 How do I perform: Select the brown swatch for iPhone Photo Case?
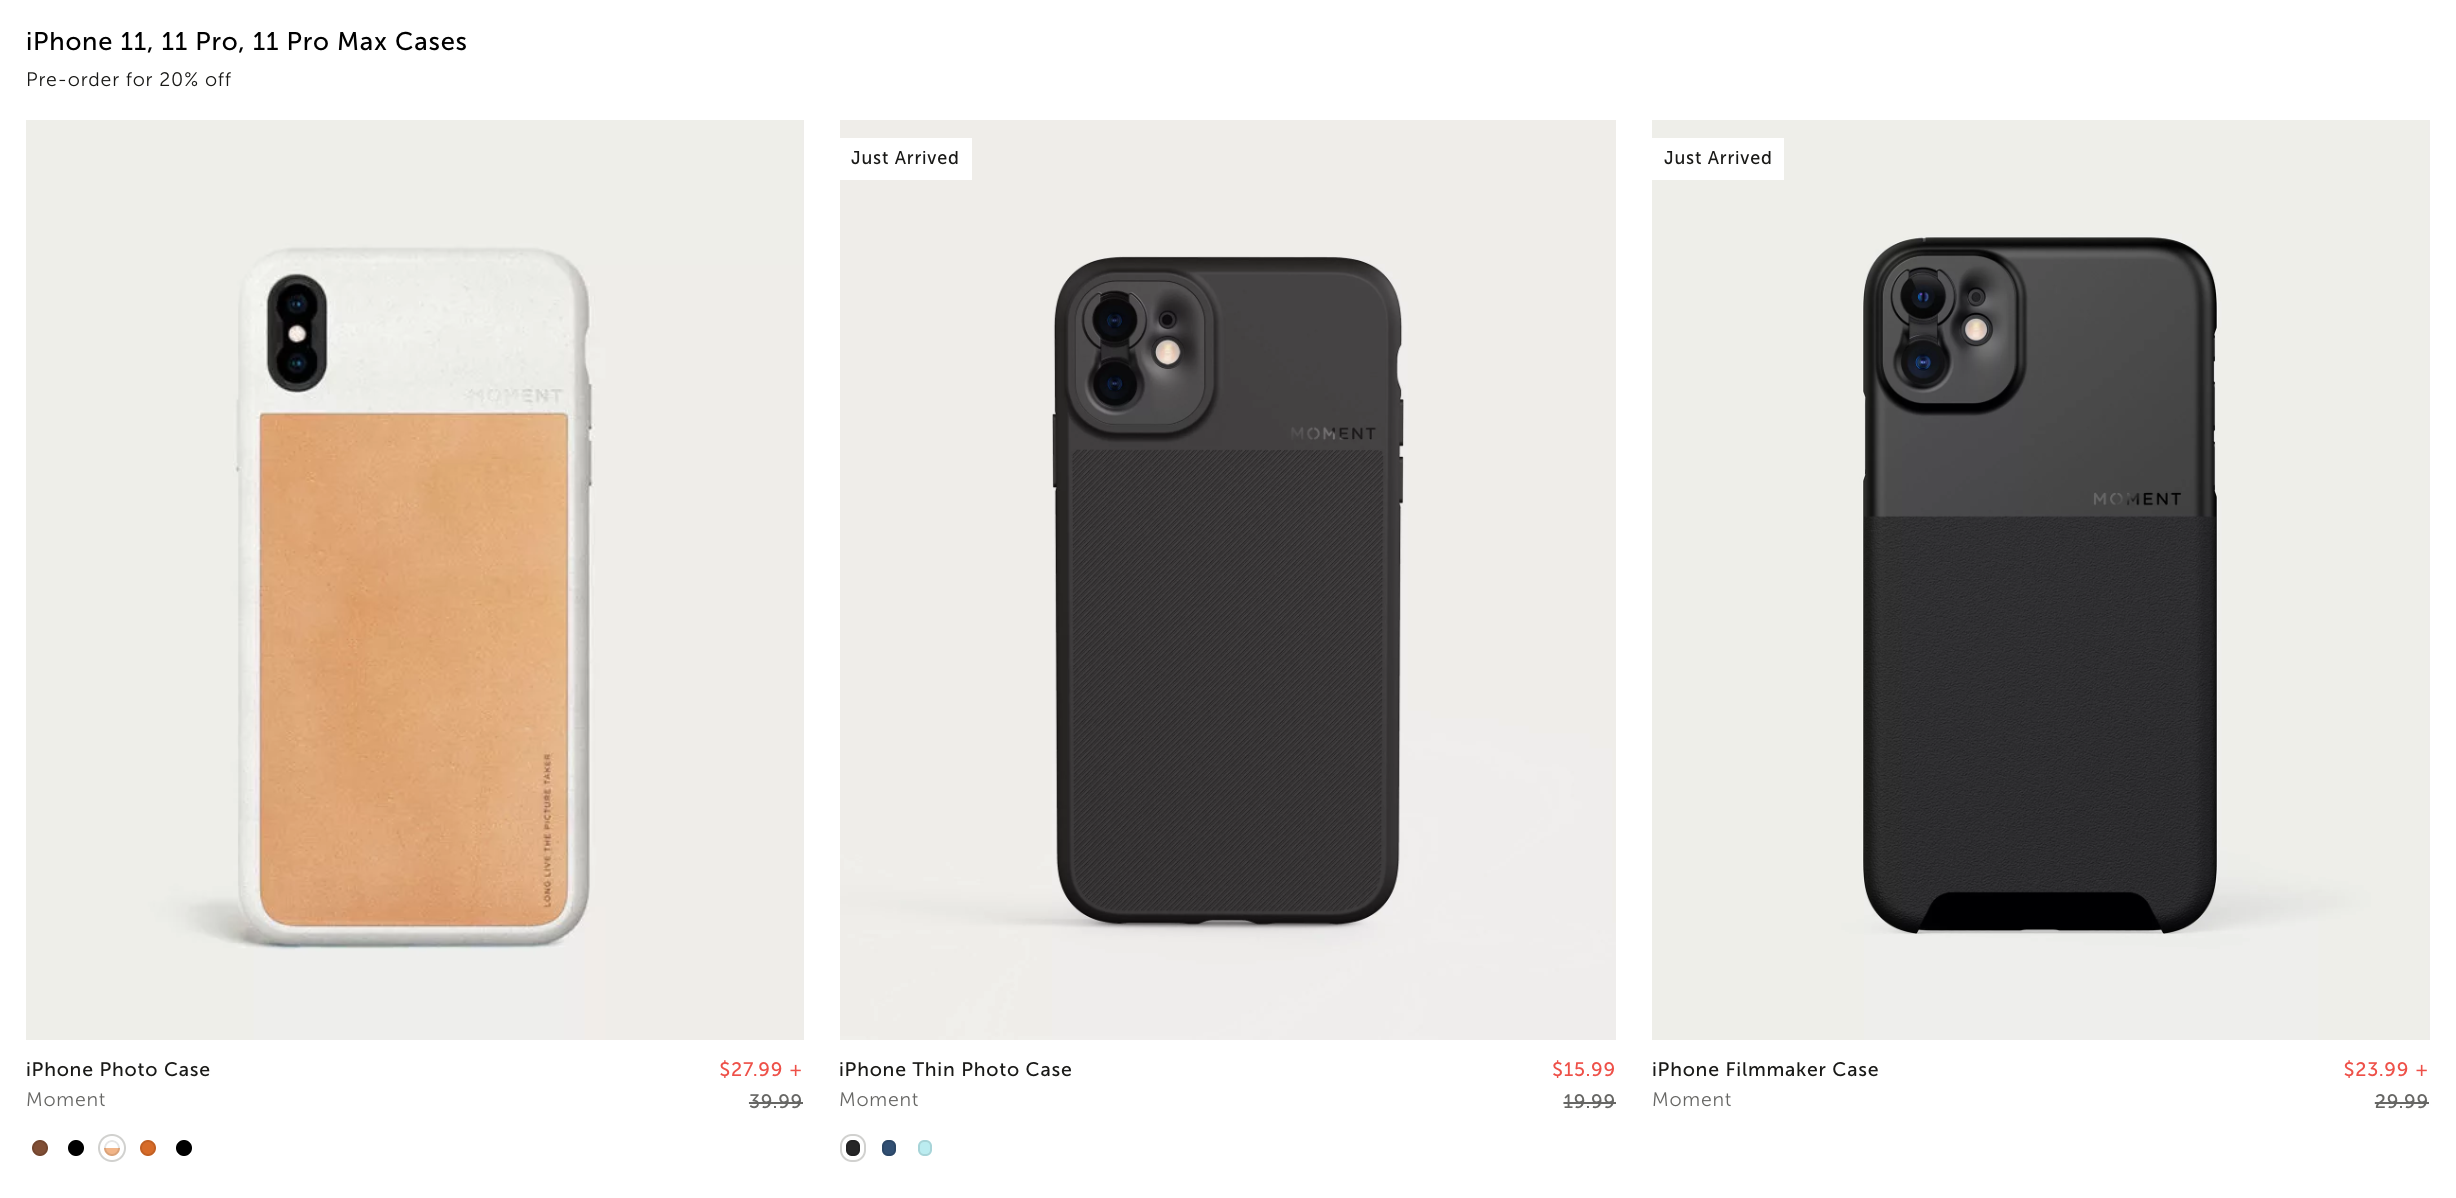click(x=40, y=1148)
